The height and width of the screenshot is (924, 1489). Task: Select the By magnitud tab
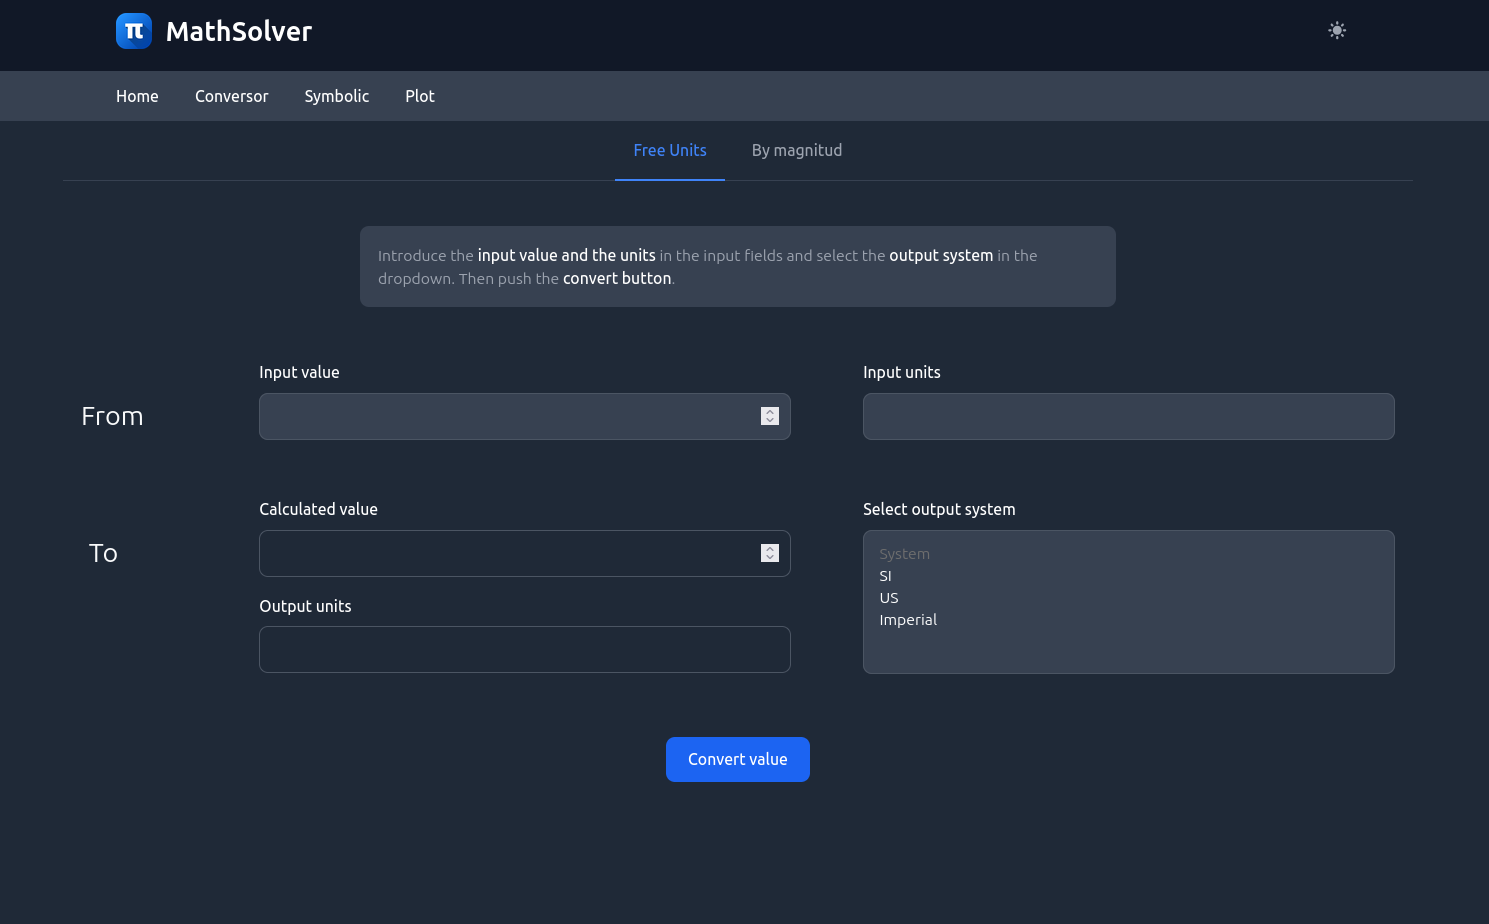[796, 150]
